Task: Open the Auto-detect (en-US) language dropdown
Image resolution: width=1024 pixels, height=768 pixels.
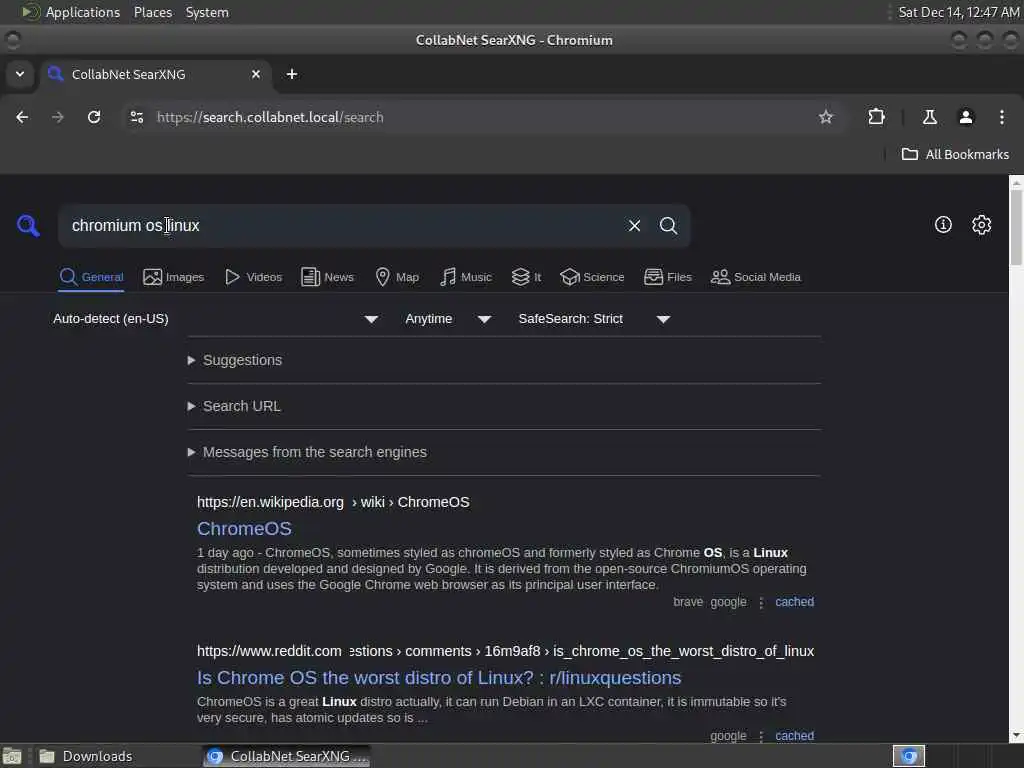Action: coord(216,319)
